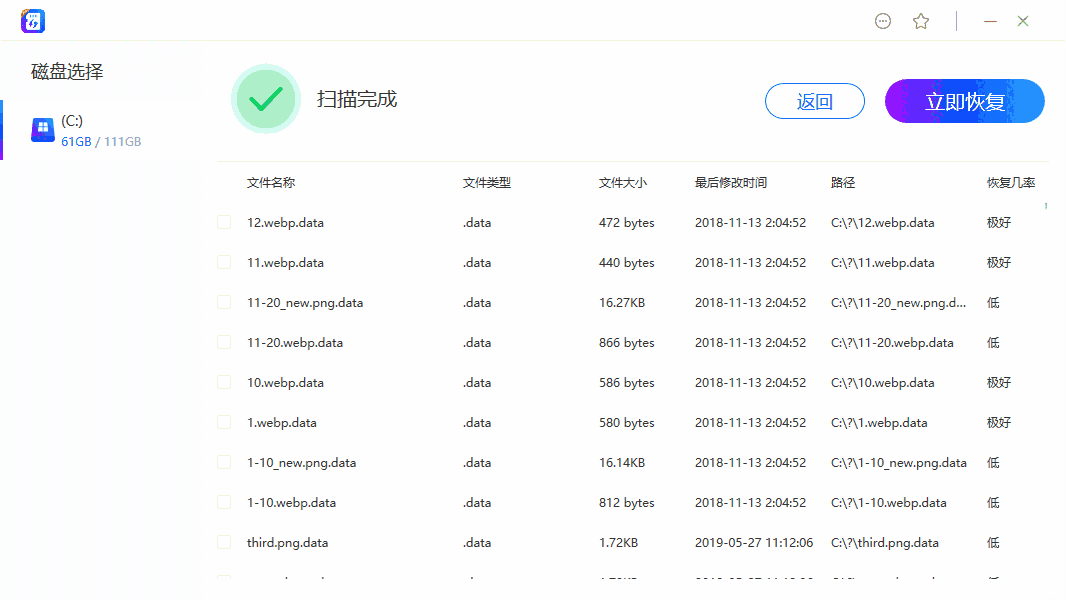This screenshot has height=600, width=1066.
Task: Select the checkbox for 1-10.webp.data
Action: coord(223,502)
